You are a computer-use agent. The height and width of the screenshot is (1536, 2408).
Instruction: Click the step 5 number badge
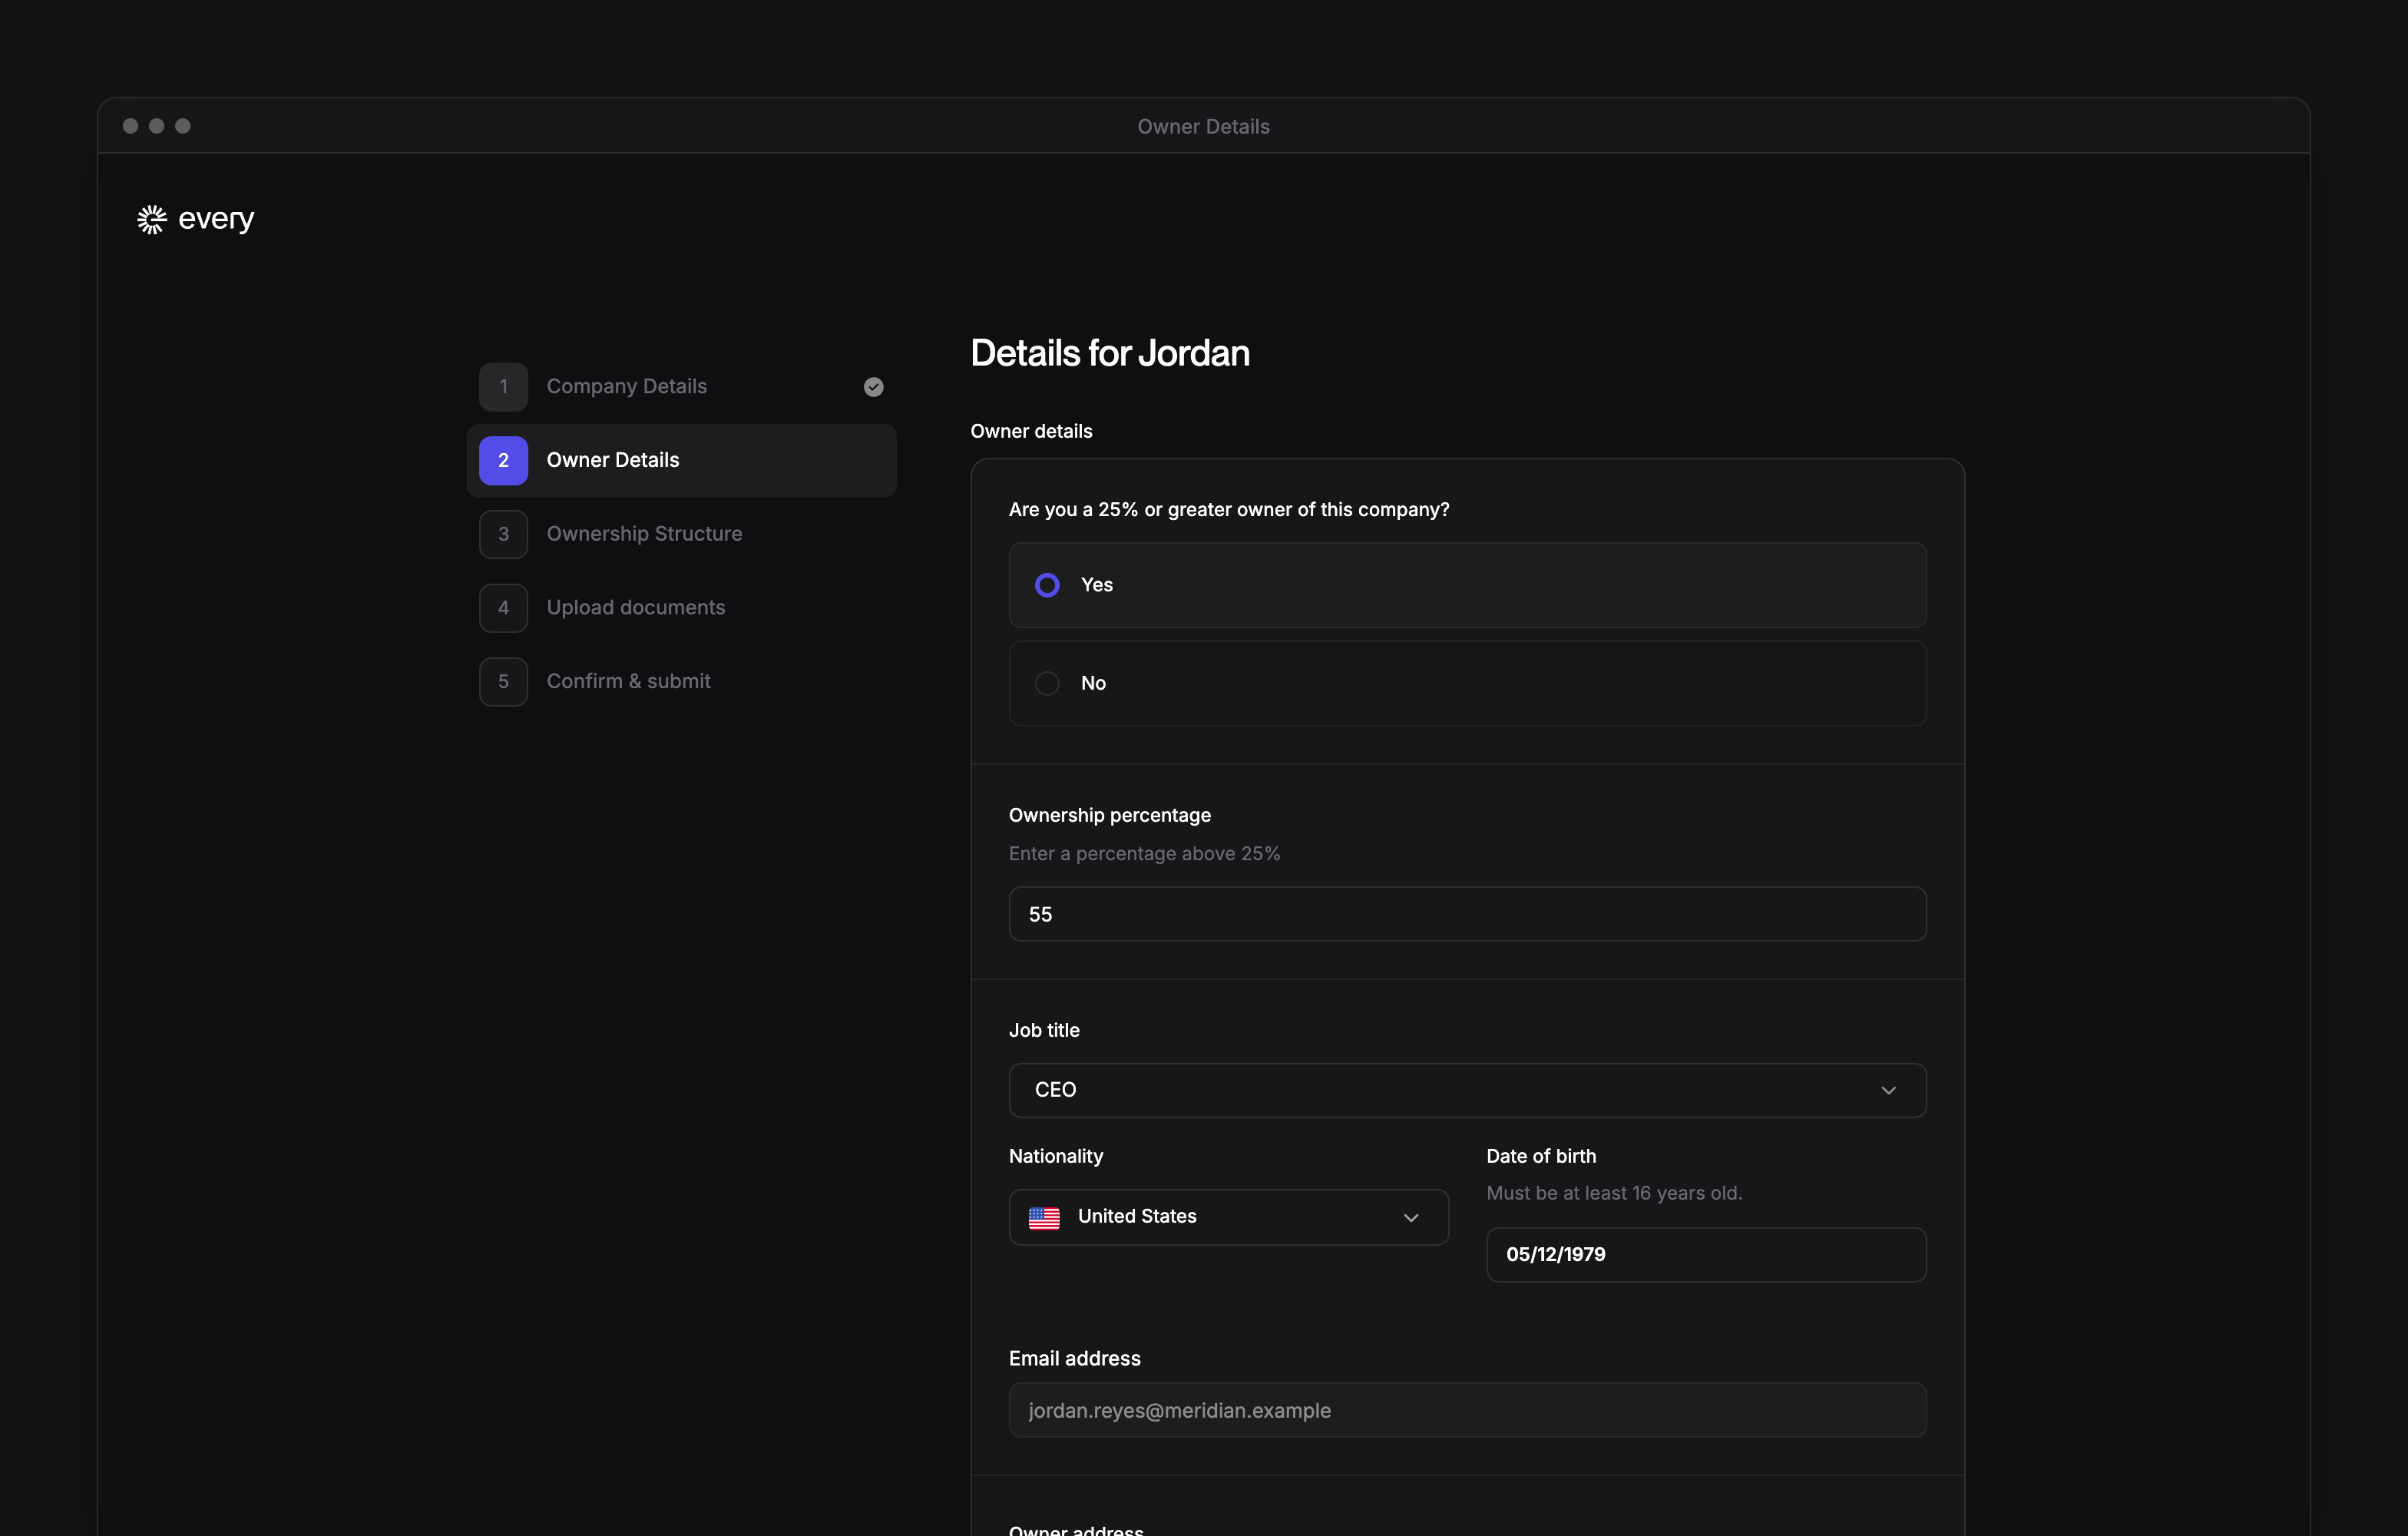pyautogui.click(x=503, y=681)
